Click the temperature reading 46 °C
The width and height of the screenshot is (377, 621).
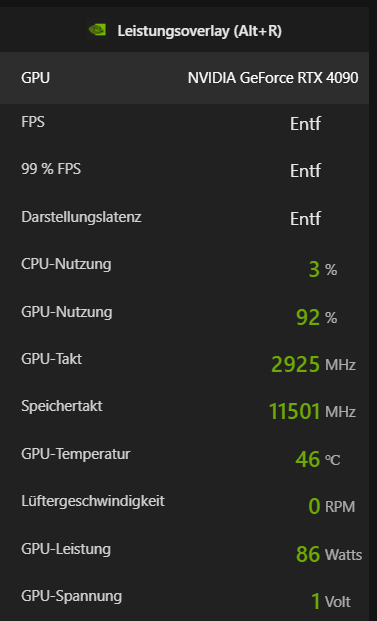point(318,459)
